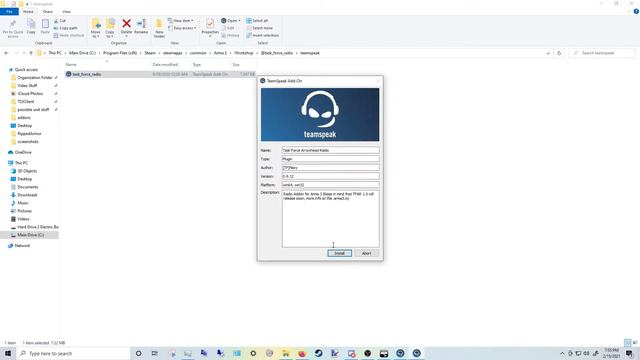Click Paste shortcut in the ribbon
Image resolution: width=640 pixels, height=360 pixels.
pyautogui.click(x=69, y=36)
